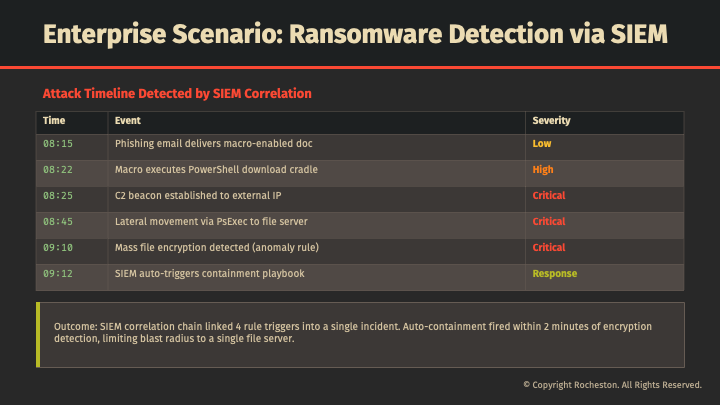Screen dimensions: 720x405
Task: Select the 08:25 timestamp cell
Action: 58,196
